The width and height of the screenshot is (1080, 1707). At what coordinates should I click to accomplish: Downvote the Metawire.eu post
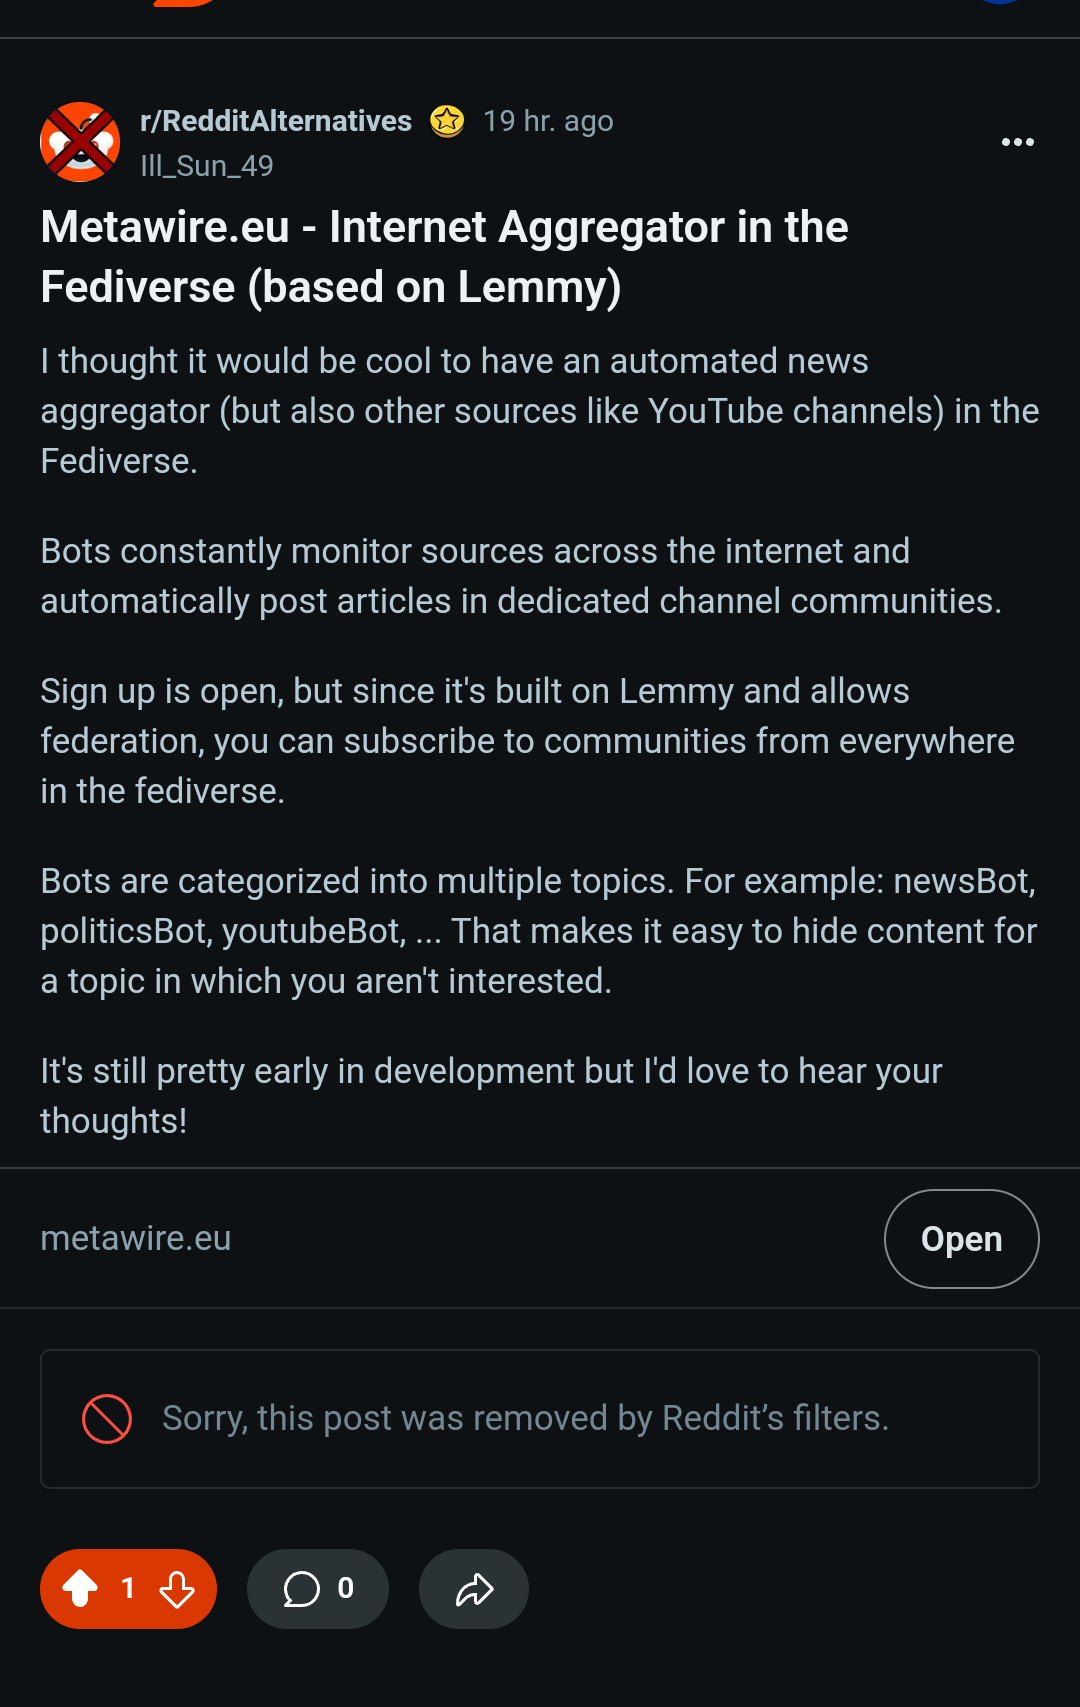pos(177,1588)
